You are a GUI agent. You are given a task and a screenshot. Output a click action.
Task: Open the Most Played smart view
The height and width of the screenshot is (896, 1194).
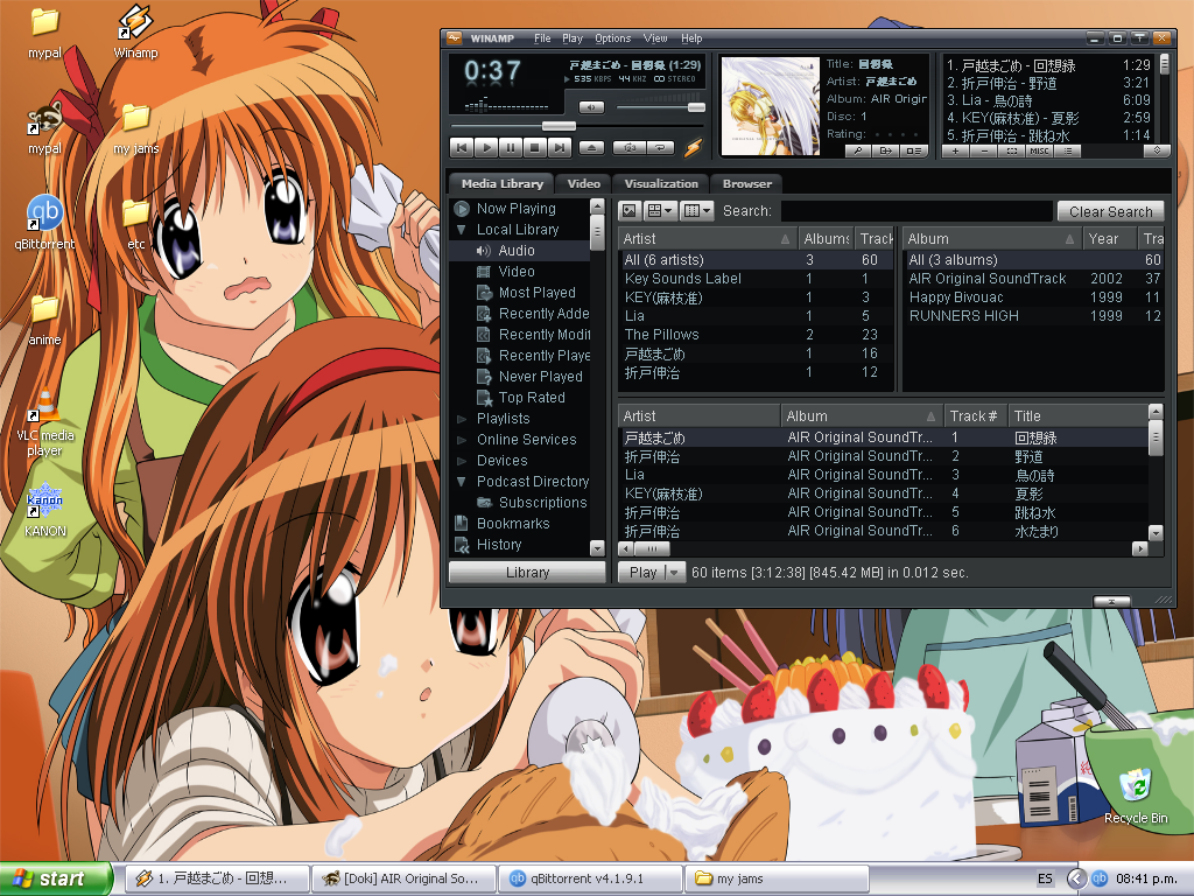[536, 293]
